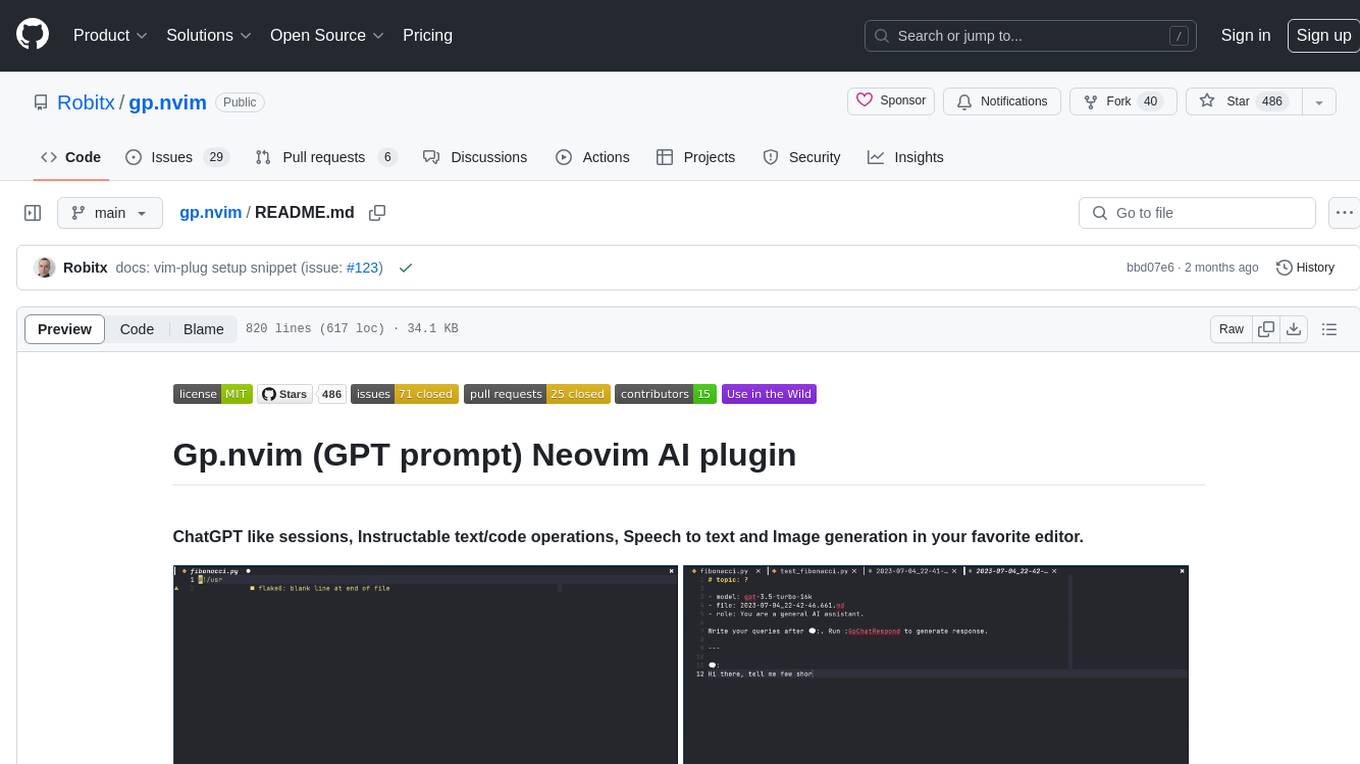Click the Sign in link
The height and width of the screenshot is (764, 1360).
1245,35
